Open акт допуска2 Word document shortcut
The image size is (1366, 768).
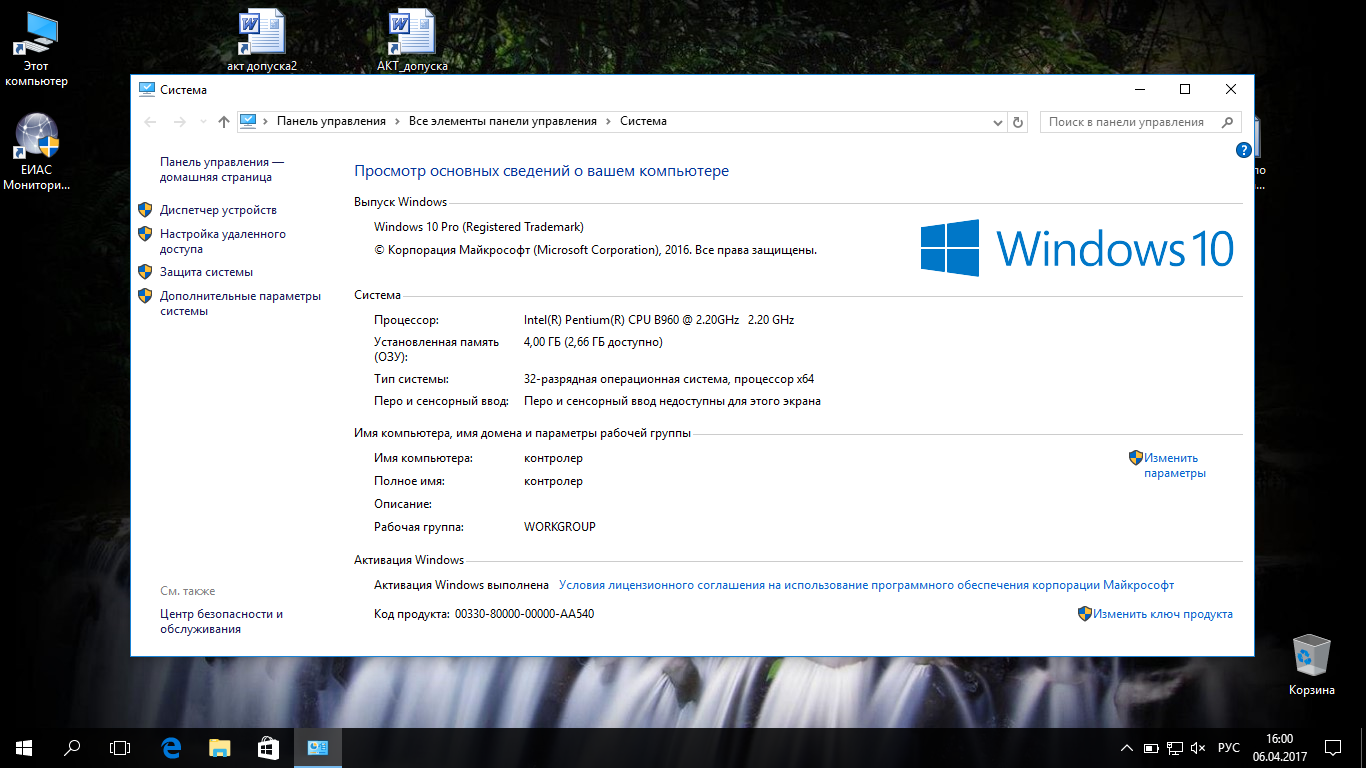click(262, 41)
